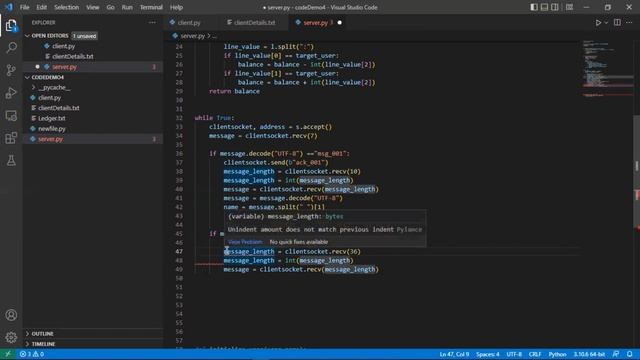640x360 pixels.
Task: Open newfile.py in the file tree
Action: click(51, 129)
